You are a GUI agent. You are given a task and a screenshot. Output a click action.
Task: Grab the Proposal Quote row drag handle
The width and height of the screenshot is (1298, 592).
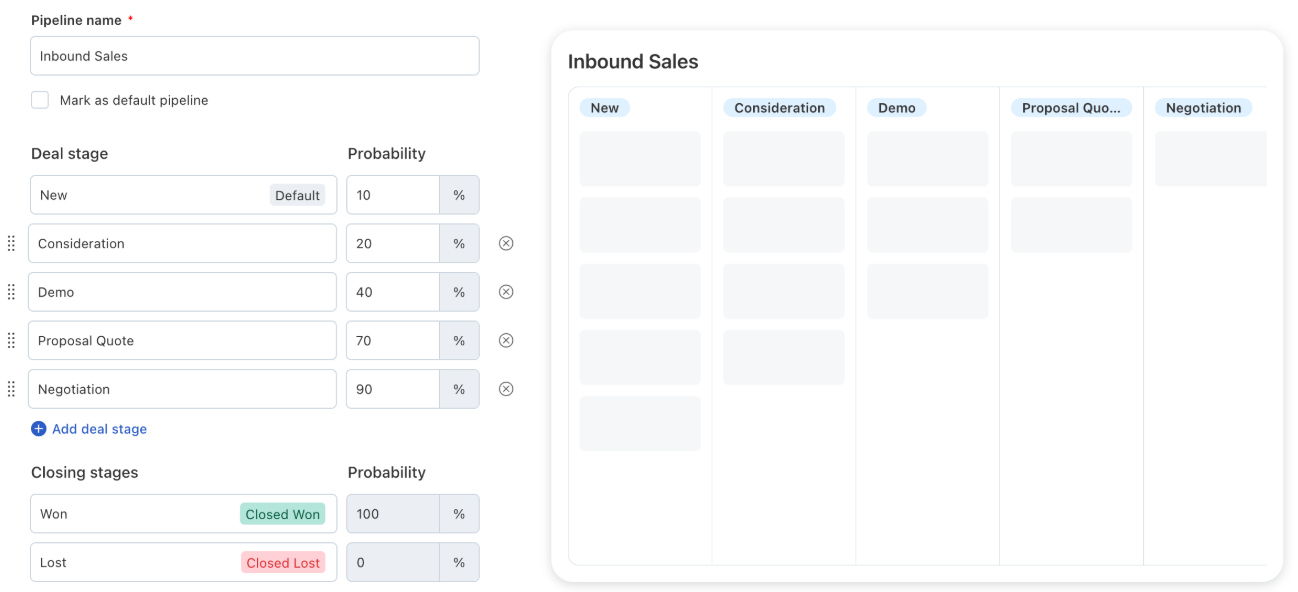(x=11, y=340)
